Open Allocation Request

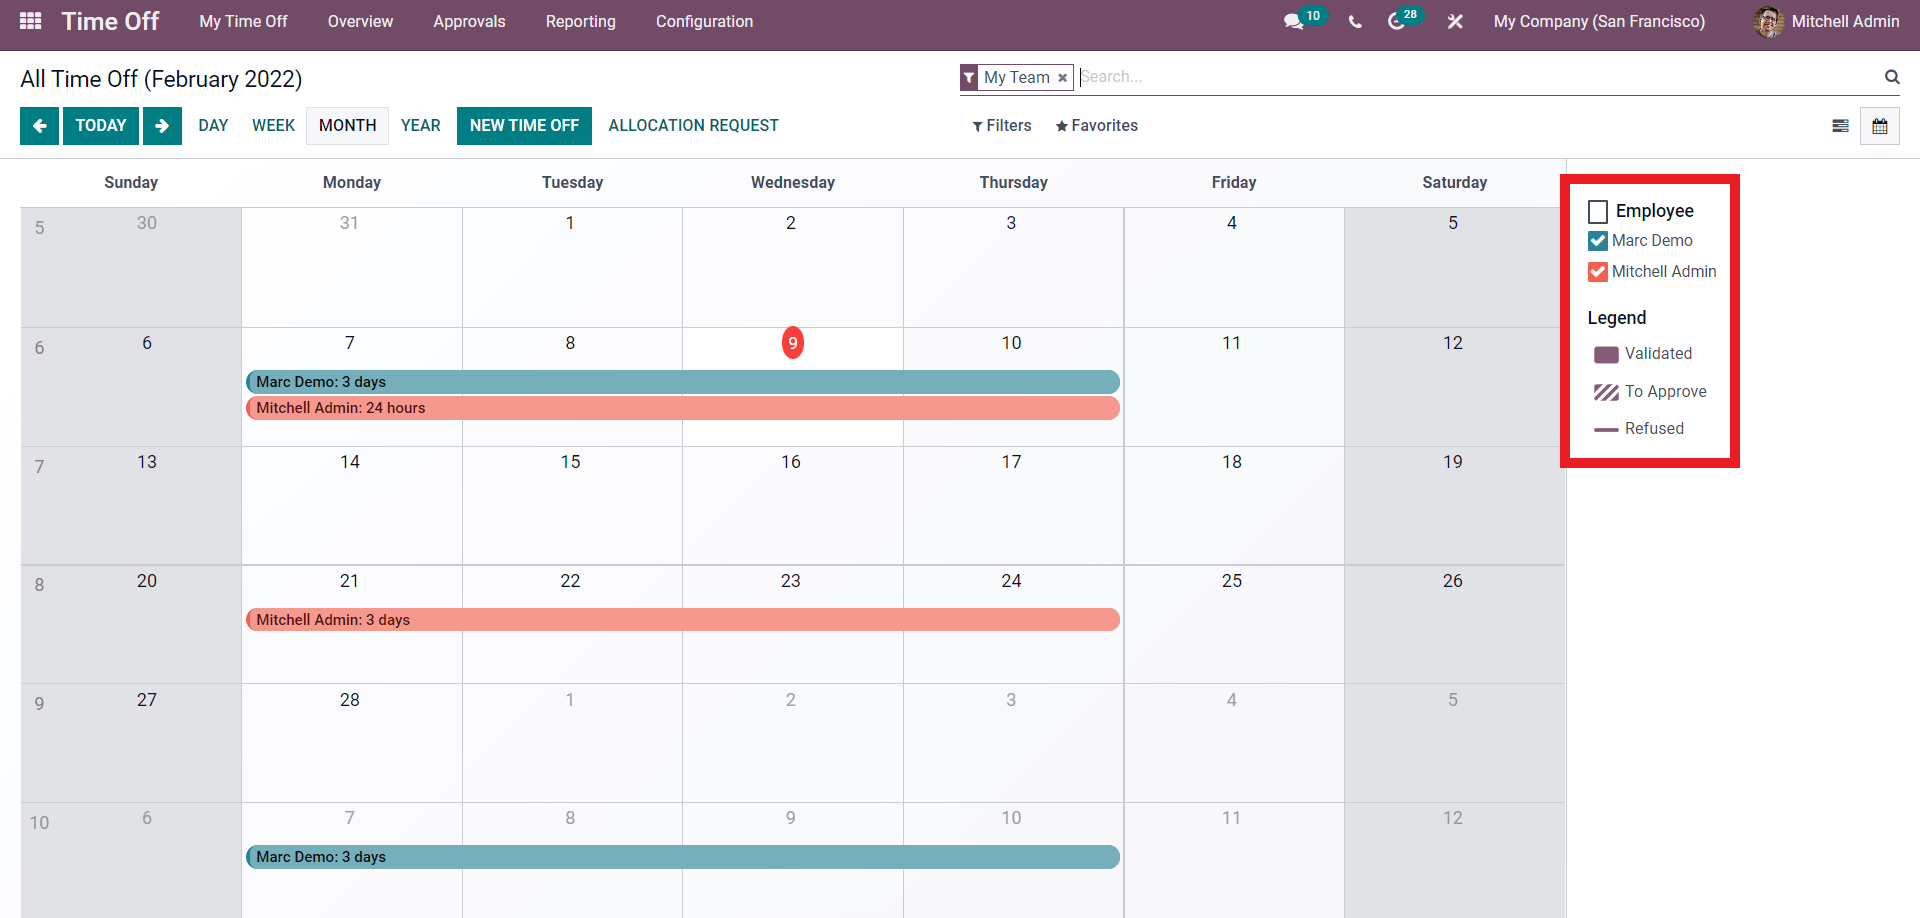point(693,126)
